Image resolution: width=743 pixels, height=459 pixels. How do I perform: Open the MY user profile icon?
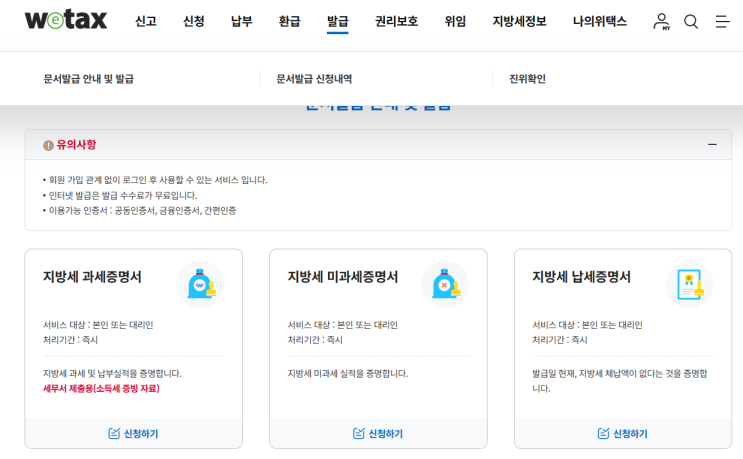coord(661,21)
